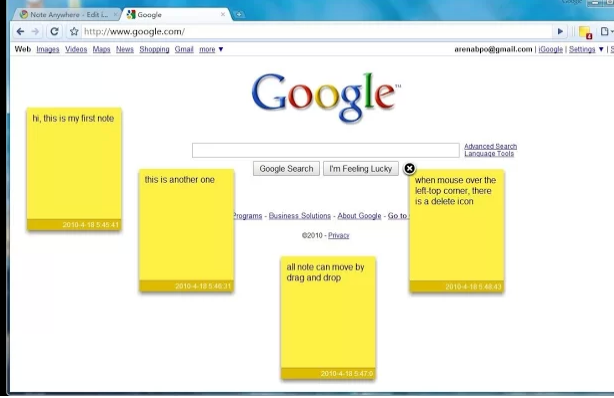Click the 'hi, this is my first note' text
The width and height of the screenshot is (614, 398).
[73, 118]
